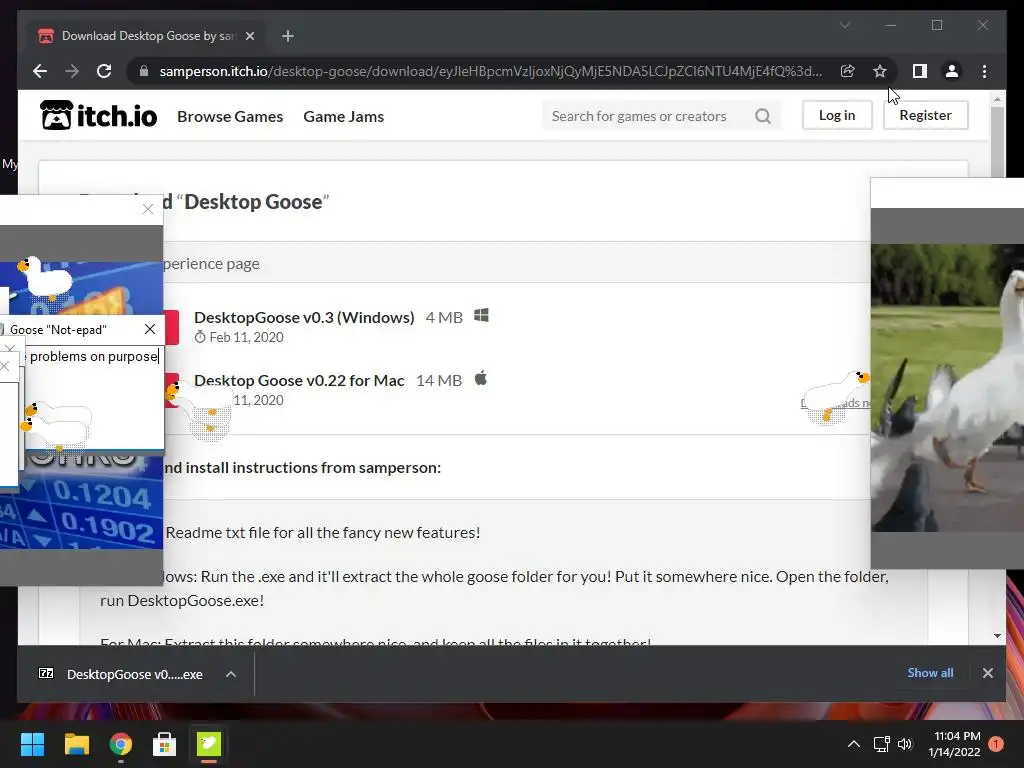This screenshot has width=1024, height=768.
Task: Click Desktop Goose taskbar icon
Action: (209, 744)
